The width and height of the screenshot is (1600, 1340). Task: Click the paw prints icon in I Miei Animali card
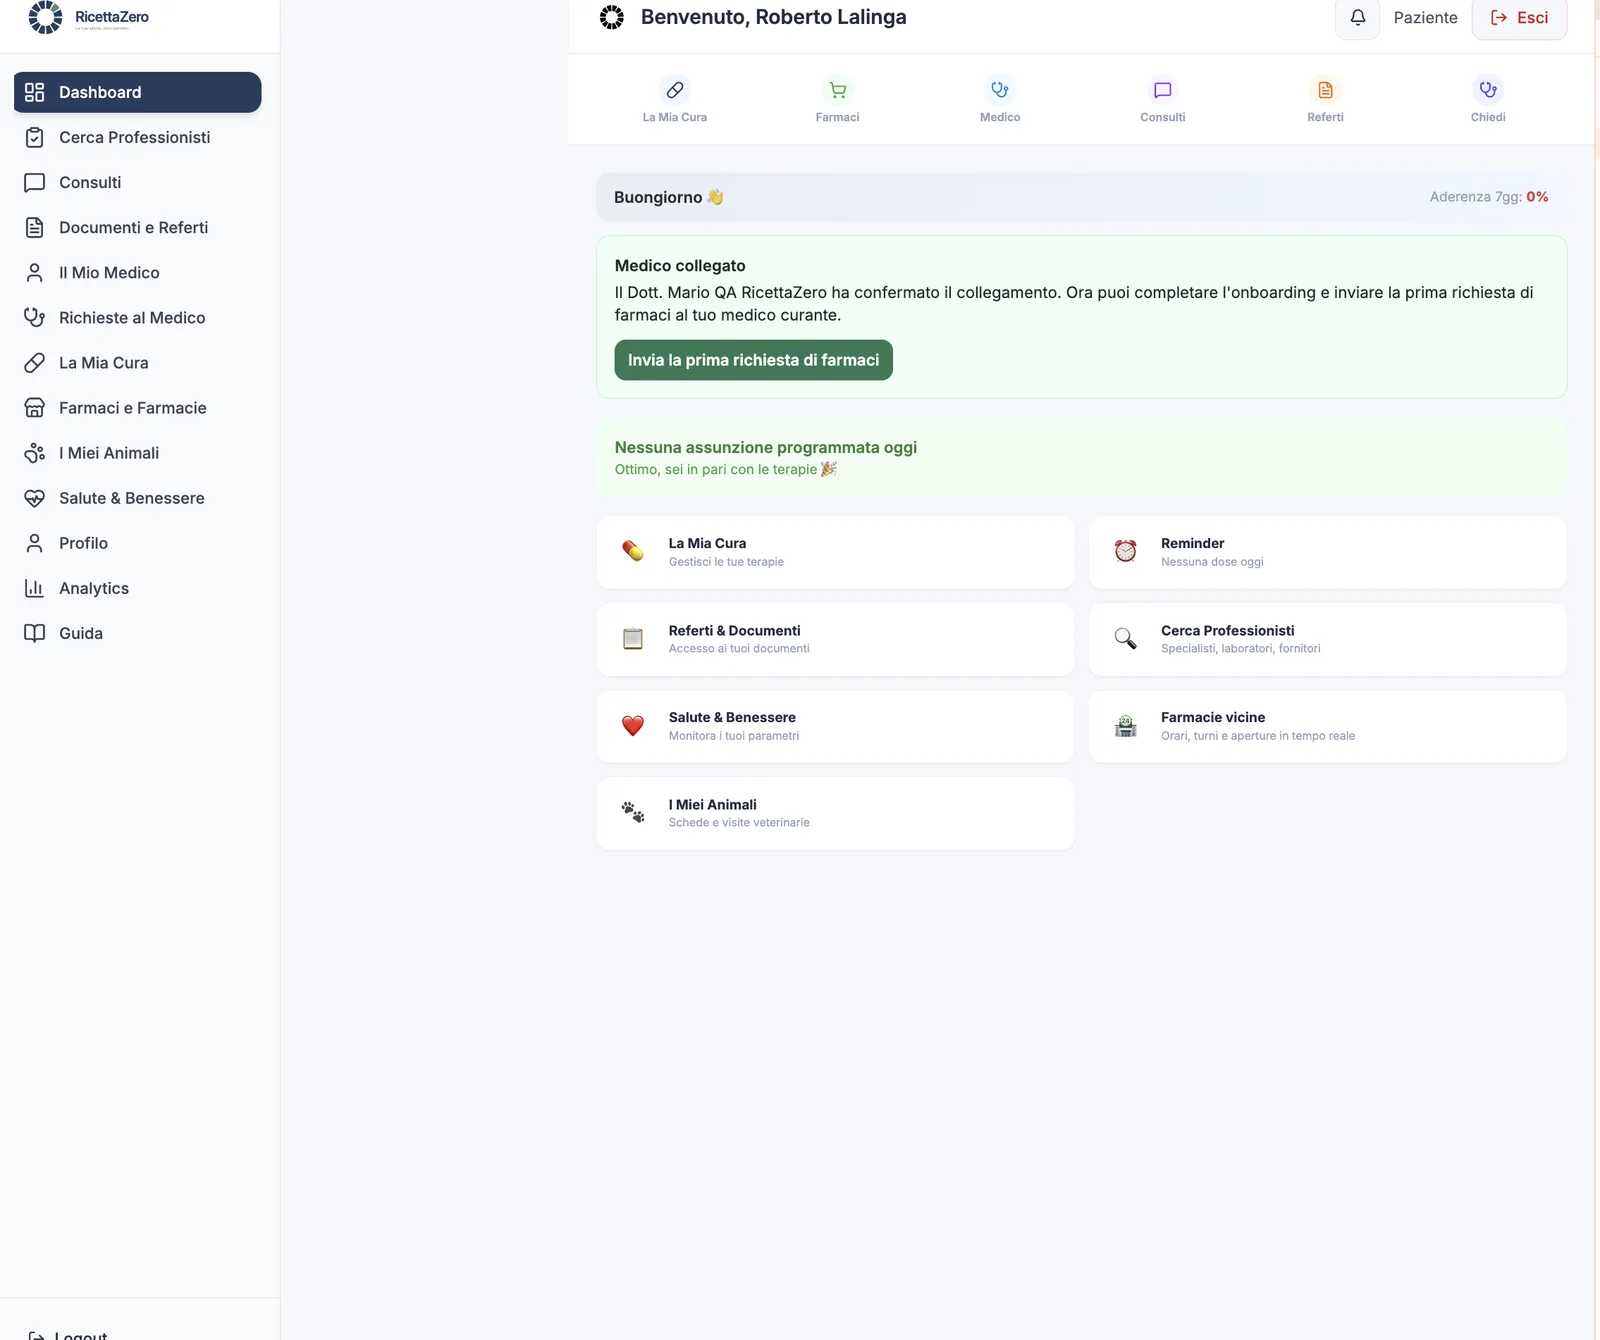(633, 812)
